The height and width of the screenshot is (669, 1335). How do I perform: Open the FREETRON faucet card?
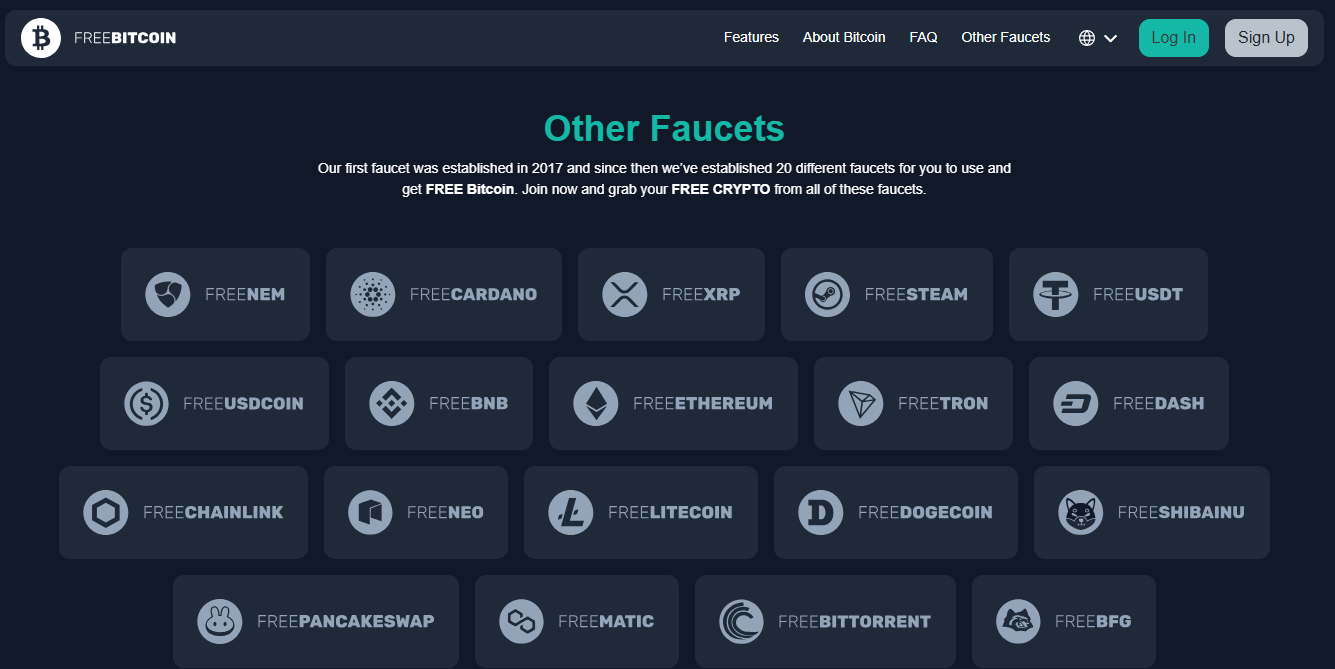click(913, 404)
